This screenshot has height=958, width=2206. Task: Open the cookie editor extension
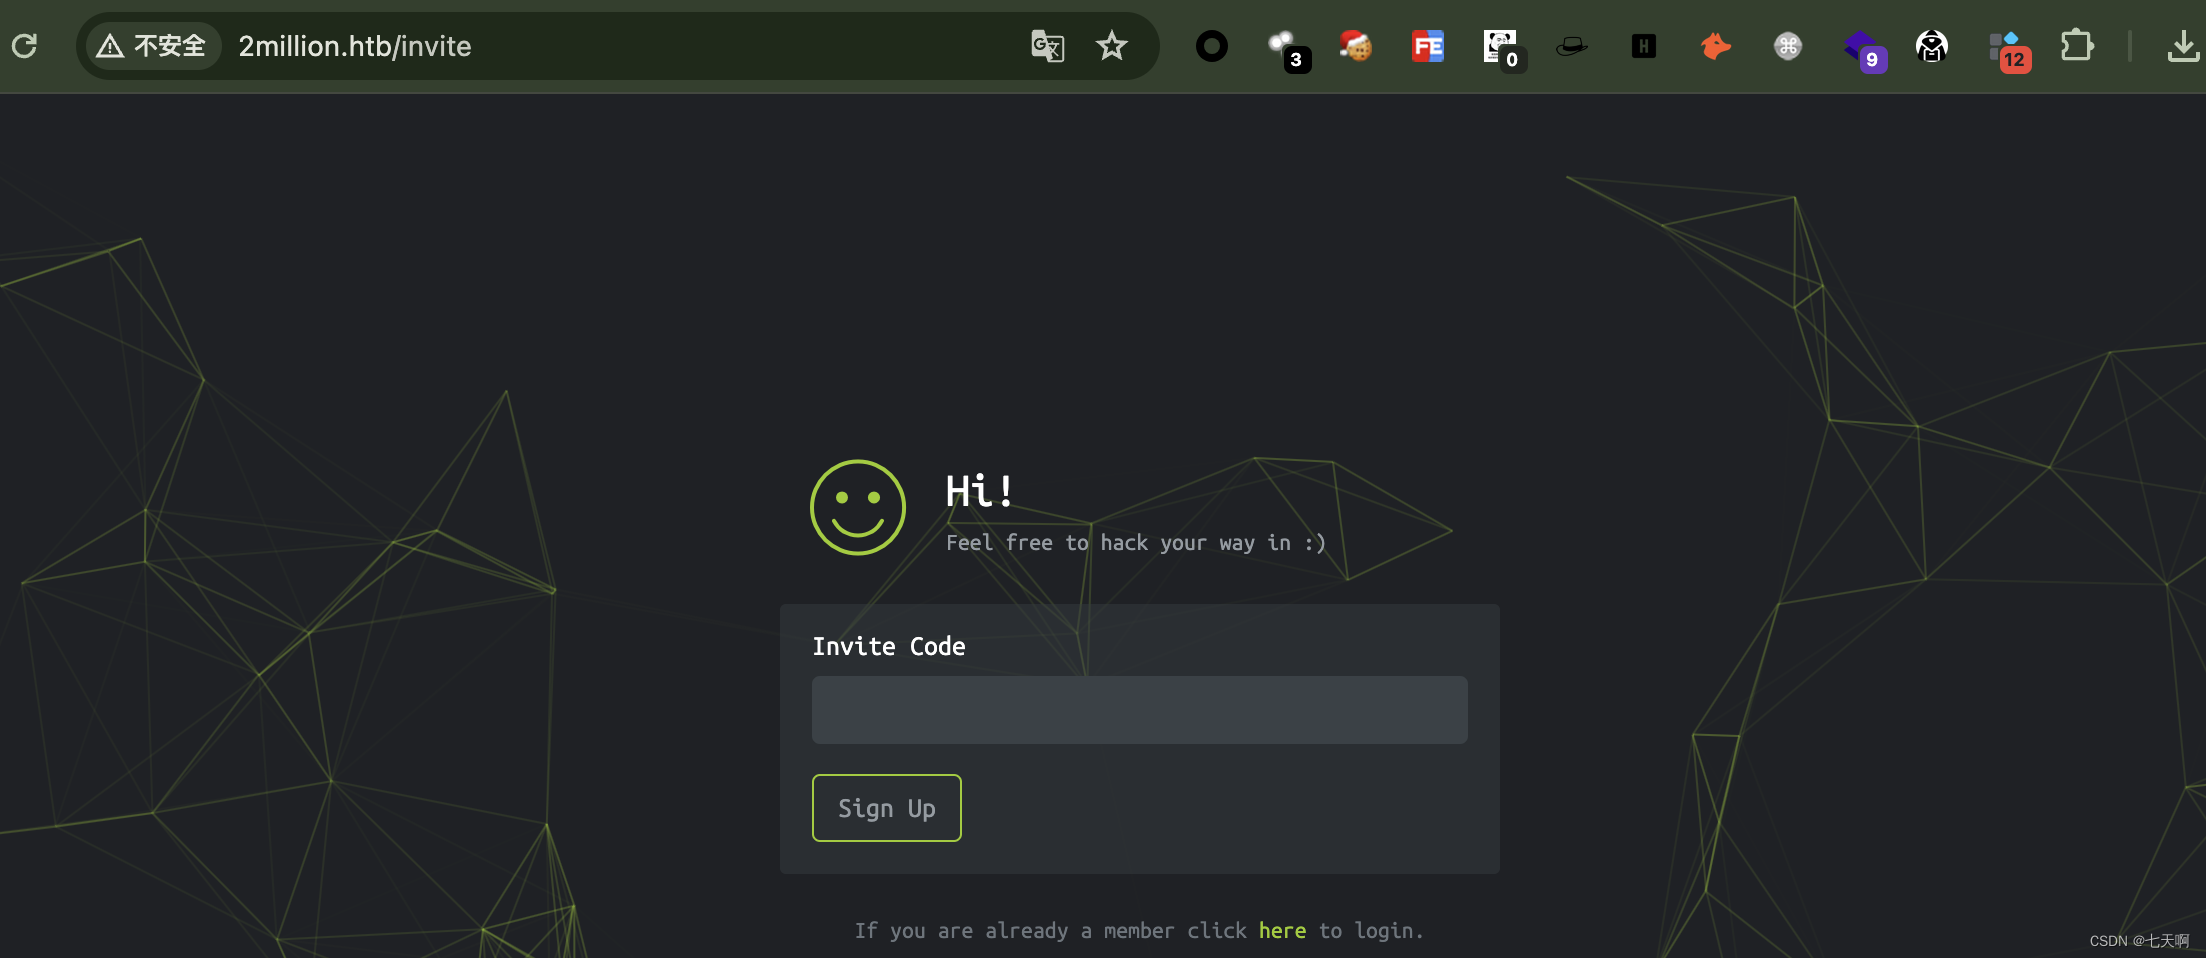pyautogui.click(x=1356, y=45)
